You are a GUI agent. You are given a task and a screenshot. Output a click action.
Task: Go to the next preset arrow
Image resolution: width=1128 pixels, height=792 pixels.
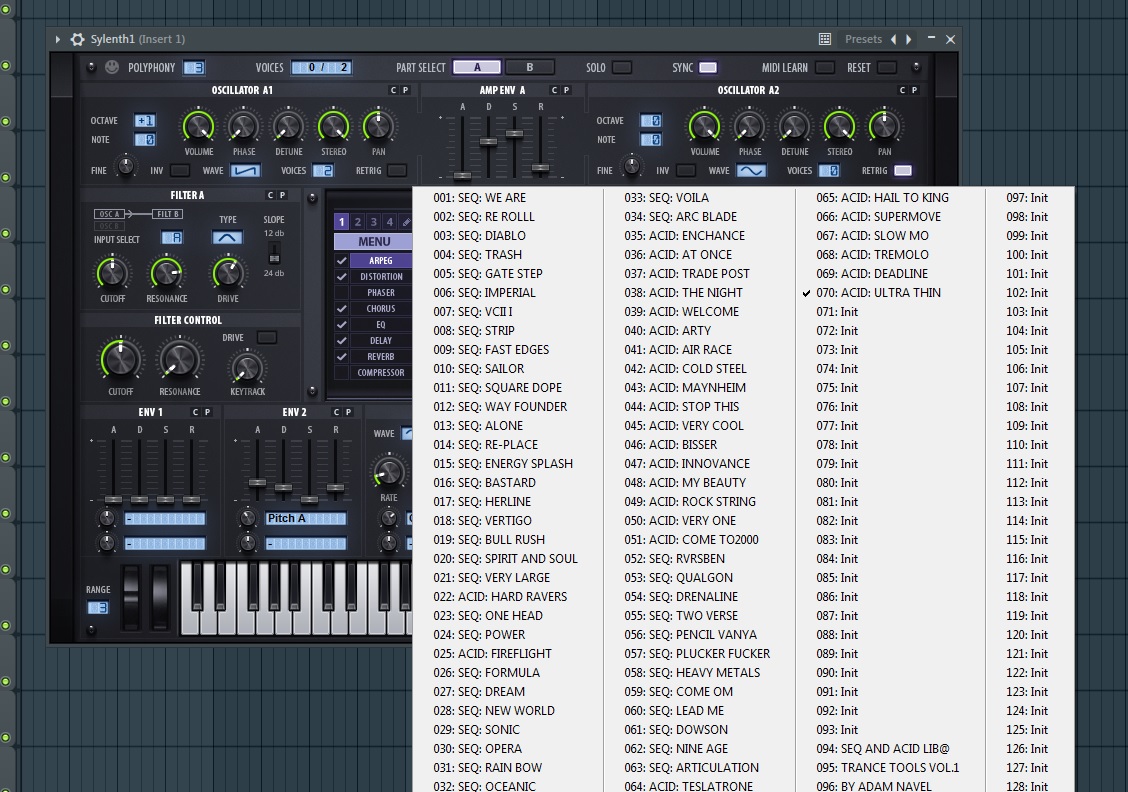[909, 40]
